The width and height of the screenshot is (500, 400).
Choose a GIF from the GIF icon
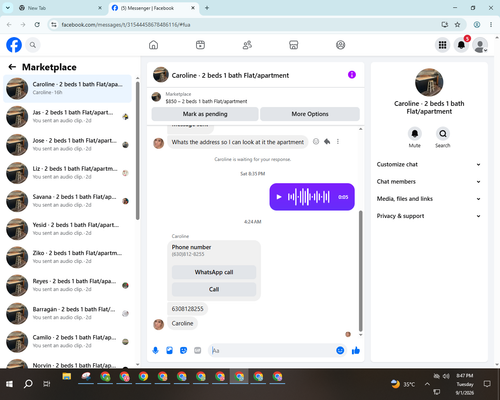198,350
